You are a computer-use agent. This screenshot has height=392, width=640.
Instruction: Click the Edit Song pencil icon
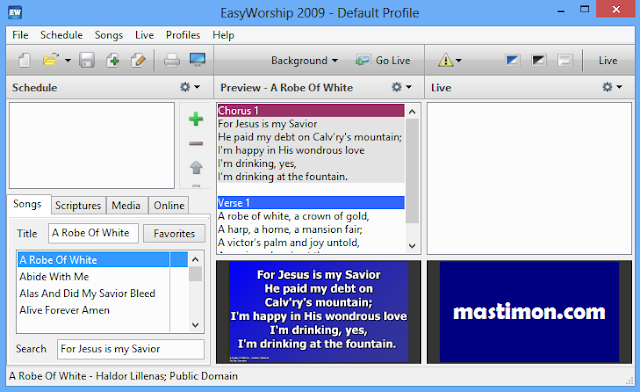point(138,60)
